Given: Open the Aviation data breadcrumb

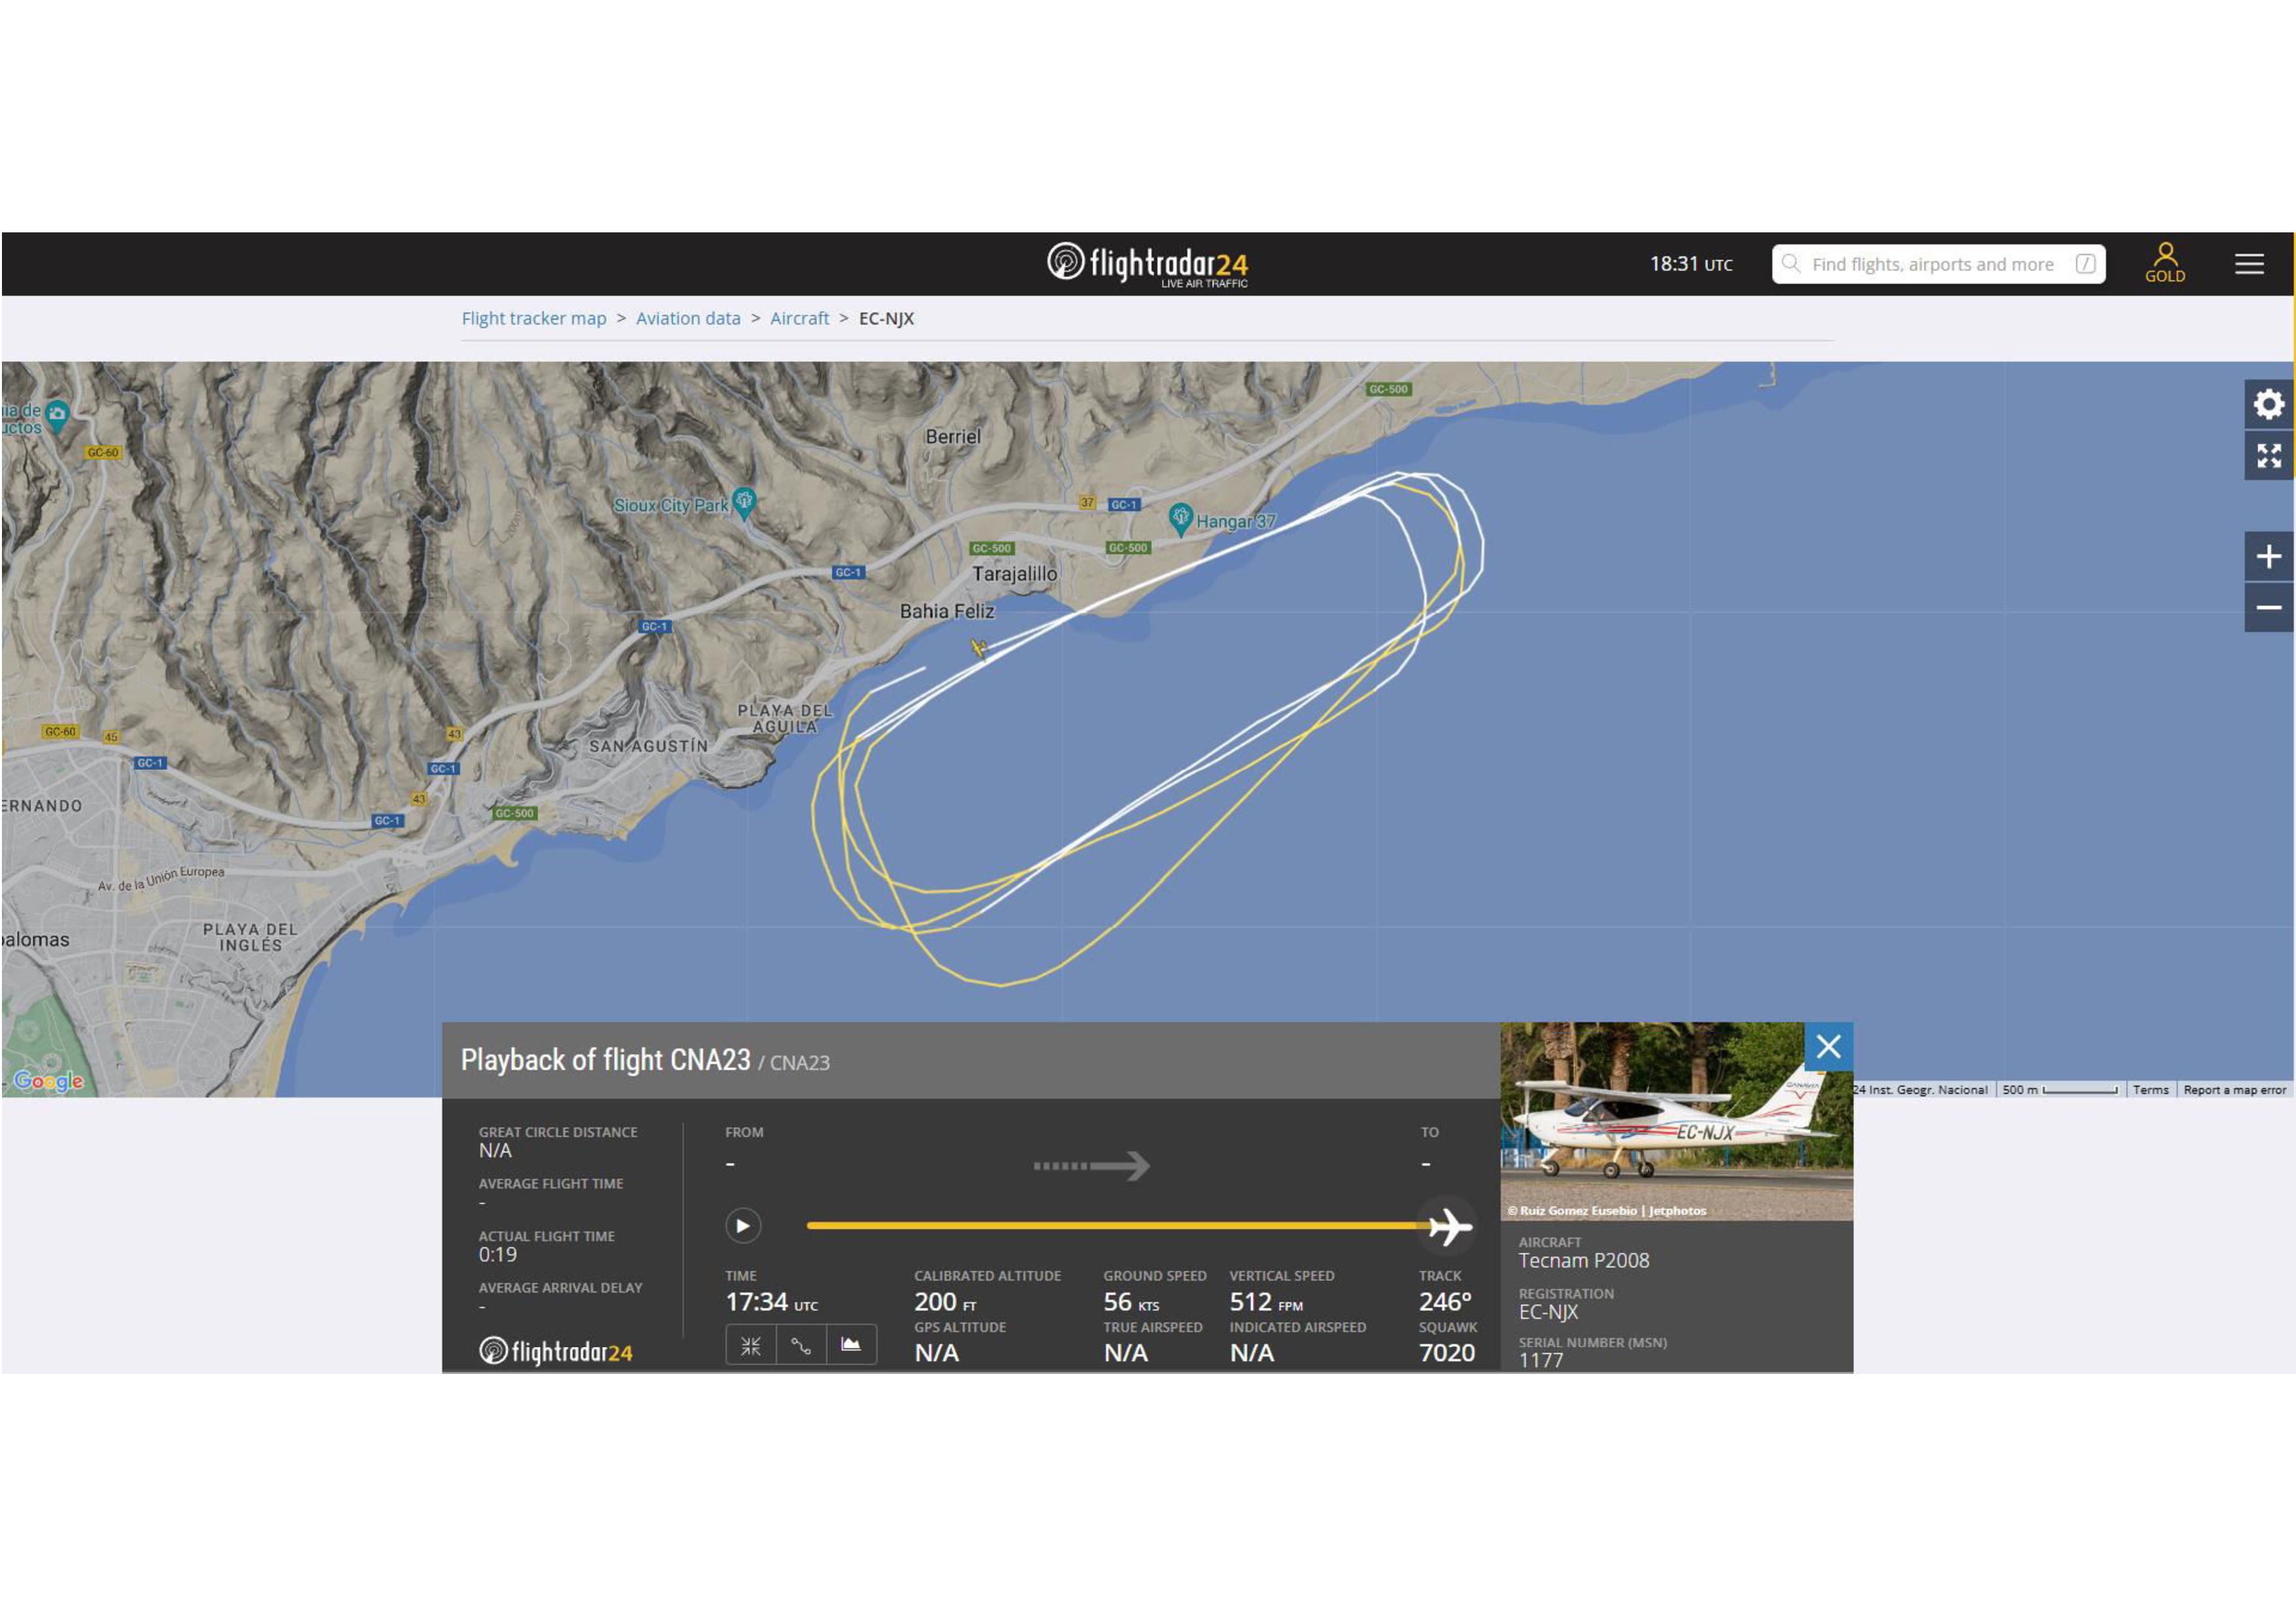Looking at the screenshot, I should tap(688, 318).
